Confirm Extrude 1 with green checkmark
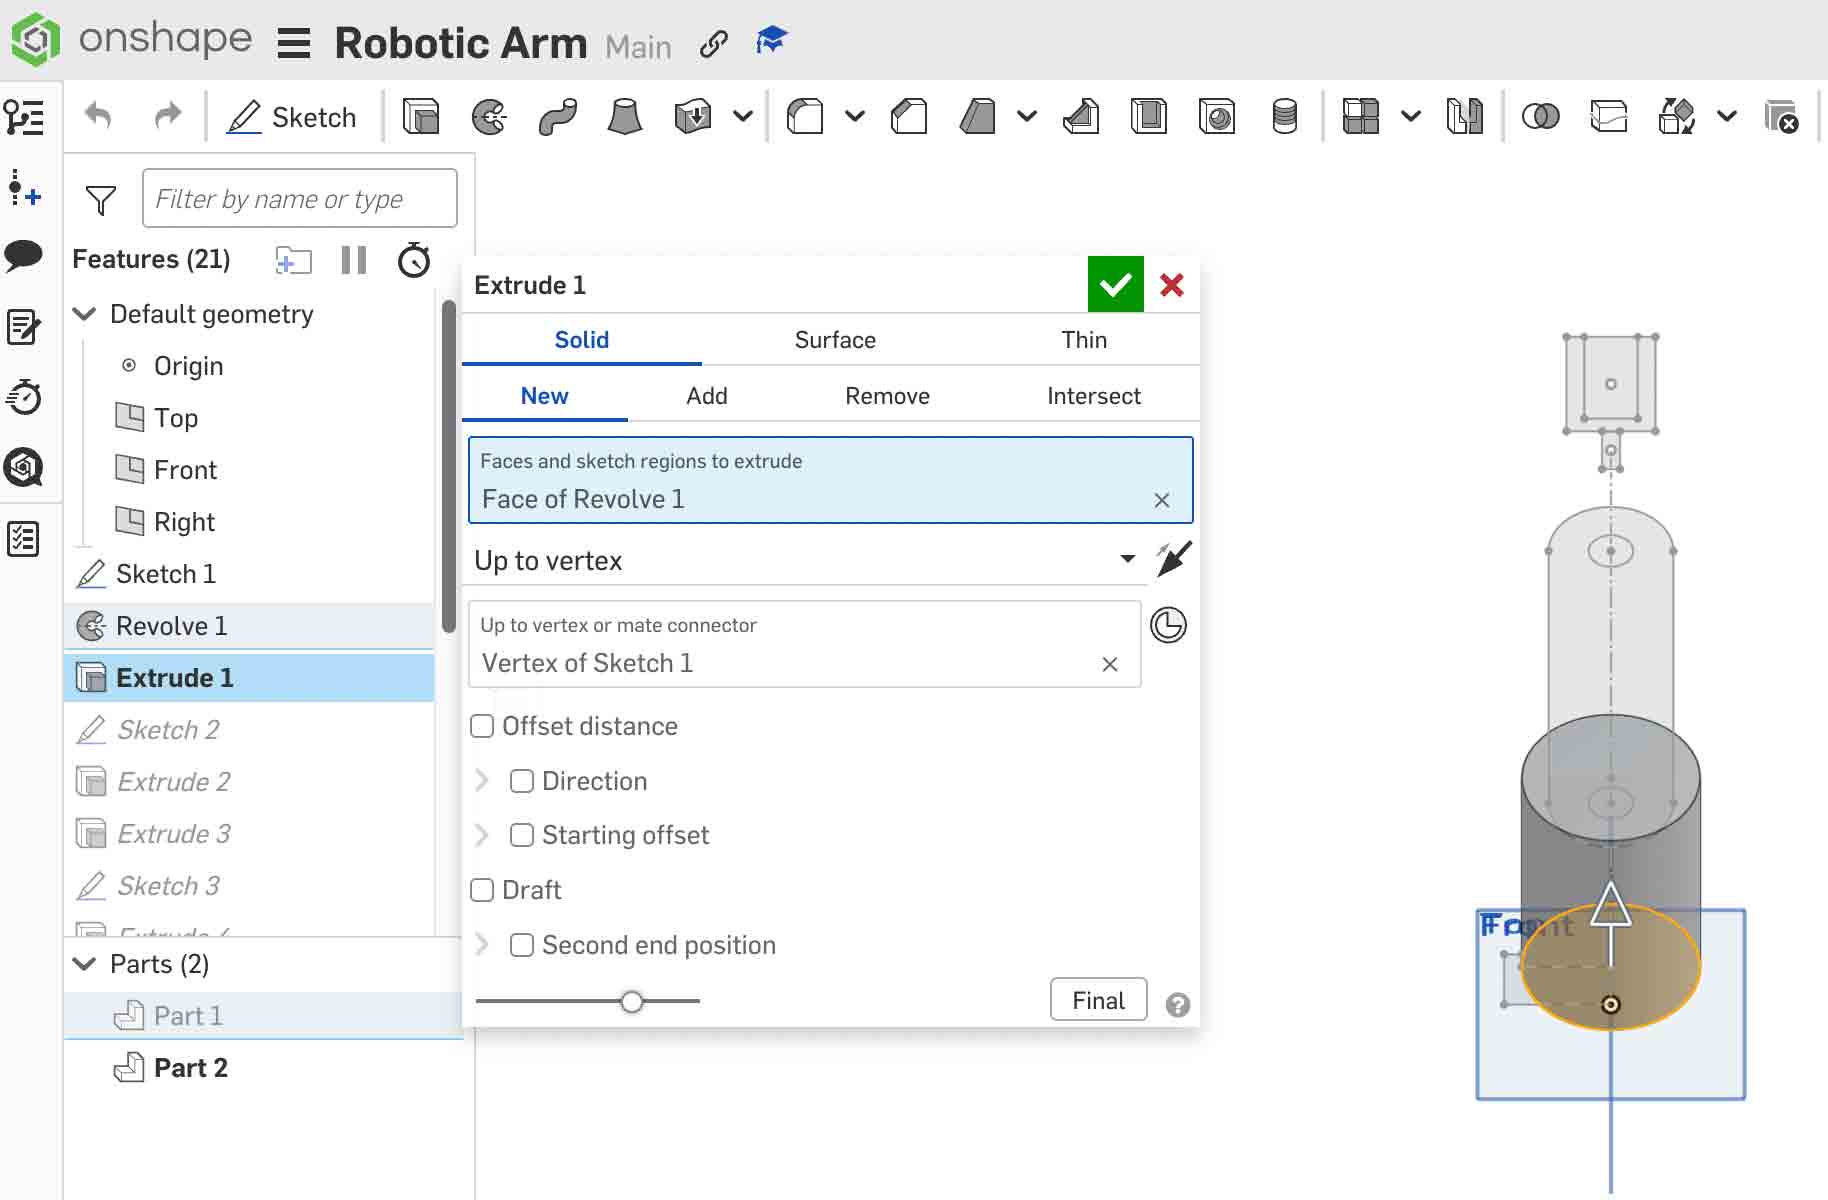Screen dimensions: 1828x1200 [x=1115, y=284]
